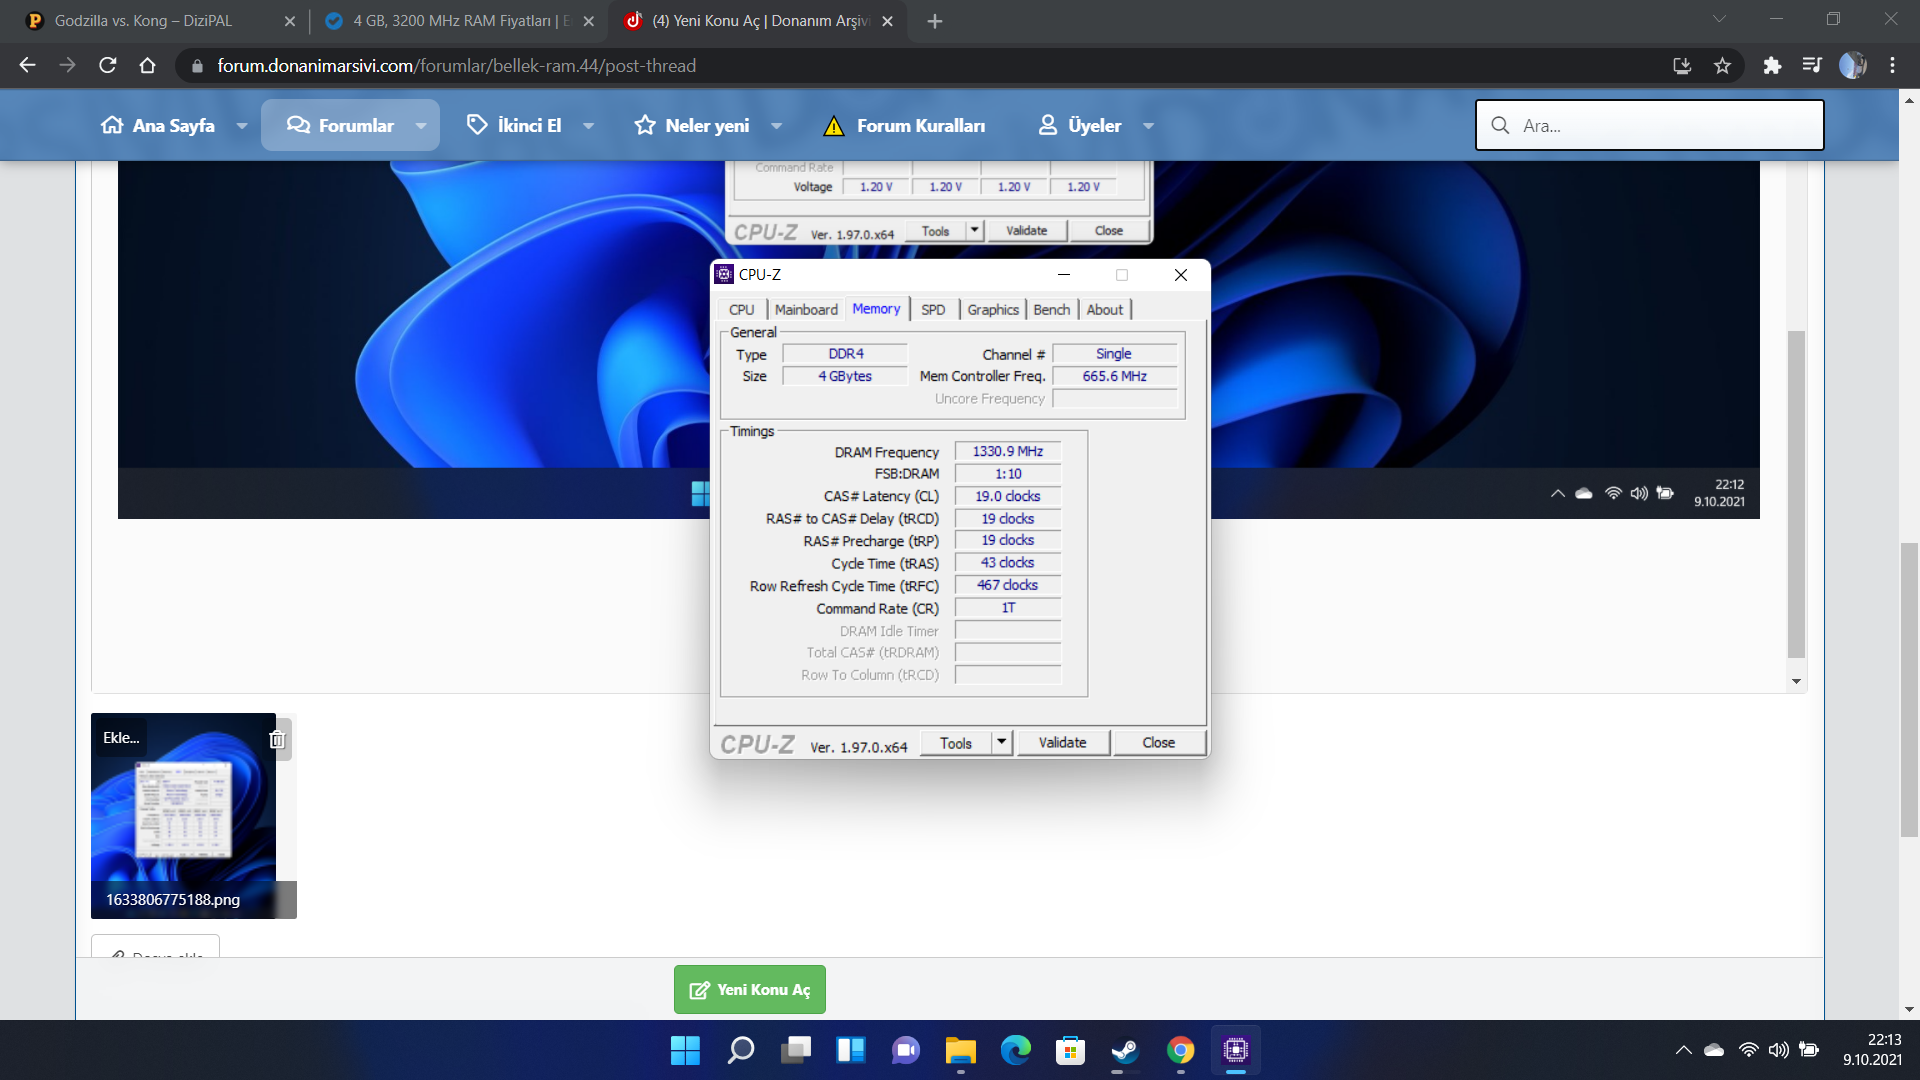Close the Yeni Konu Aç browser tab
This screenshot has width=1920, height=1080.
887,21
